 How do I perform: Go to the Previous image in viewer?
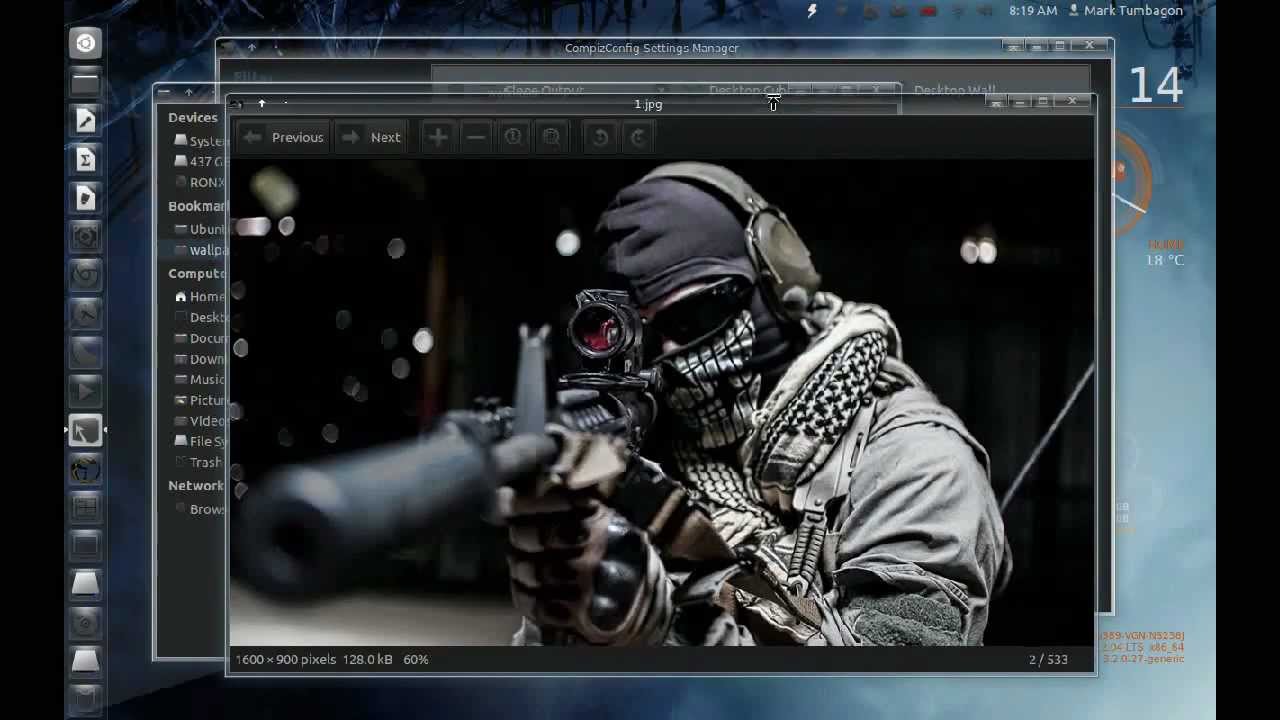pyautogui.click(x=284, y=137)
